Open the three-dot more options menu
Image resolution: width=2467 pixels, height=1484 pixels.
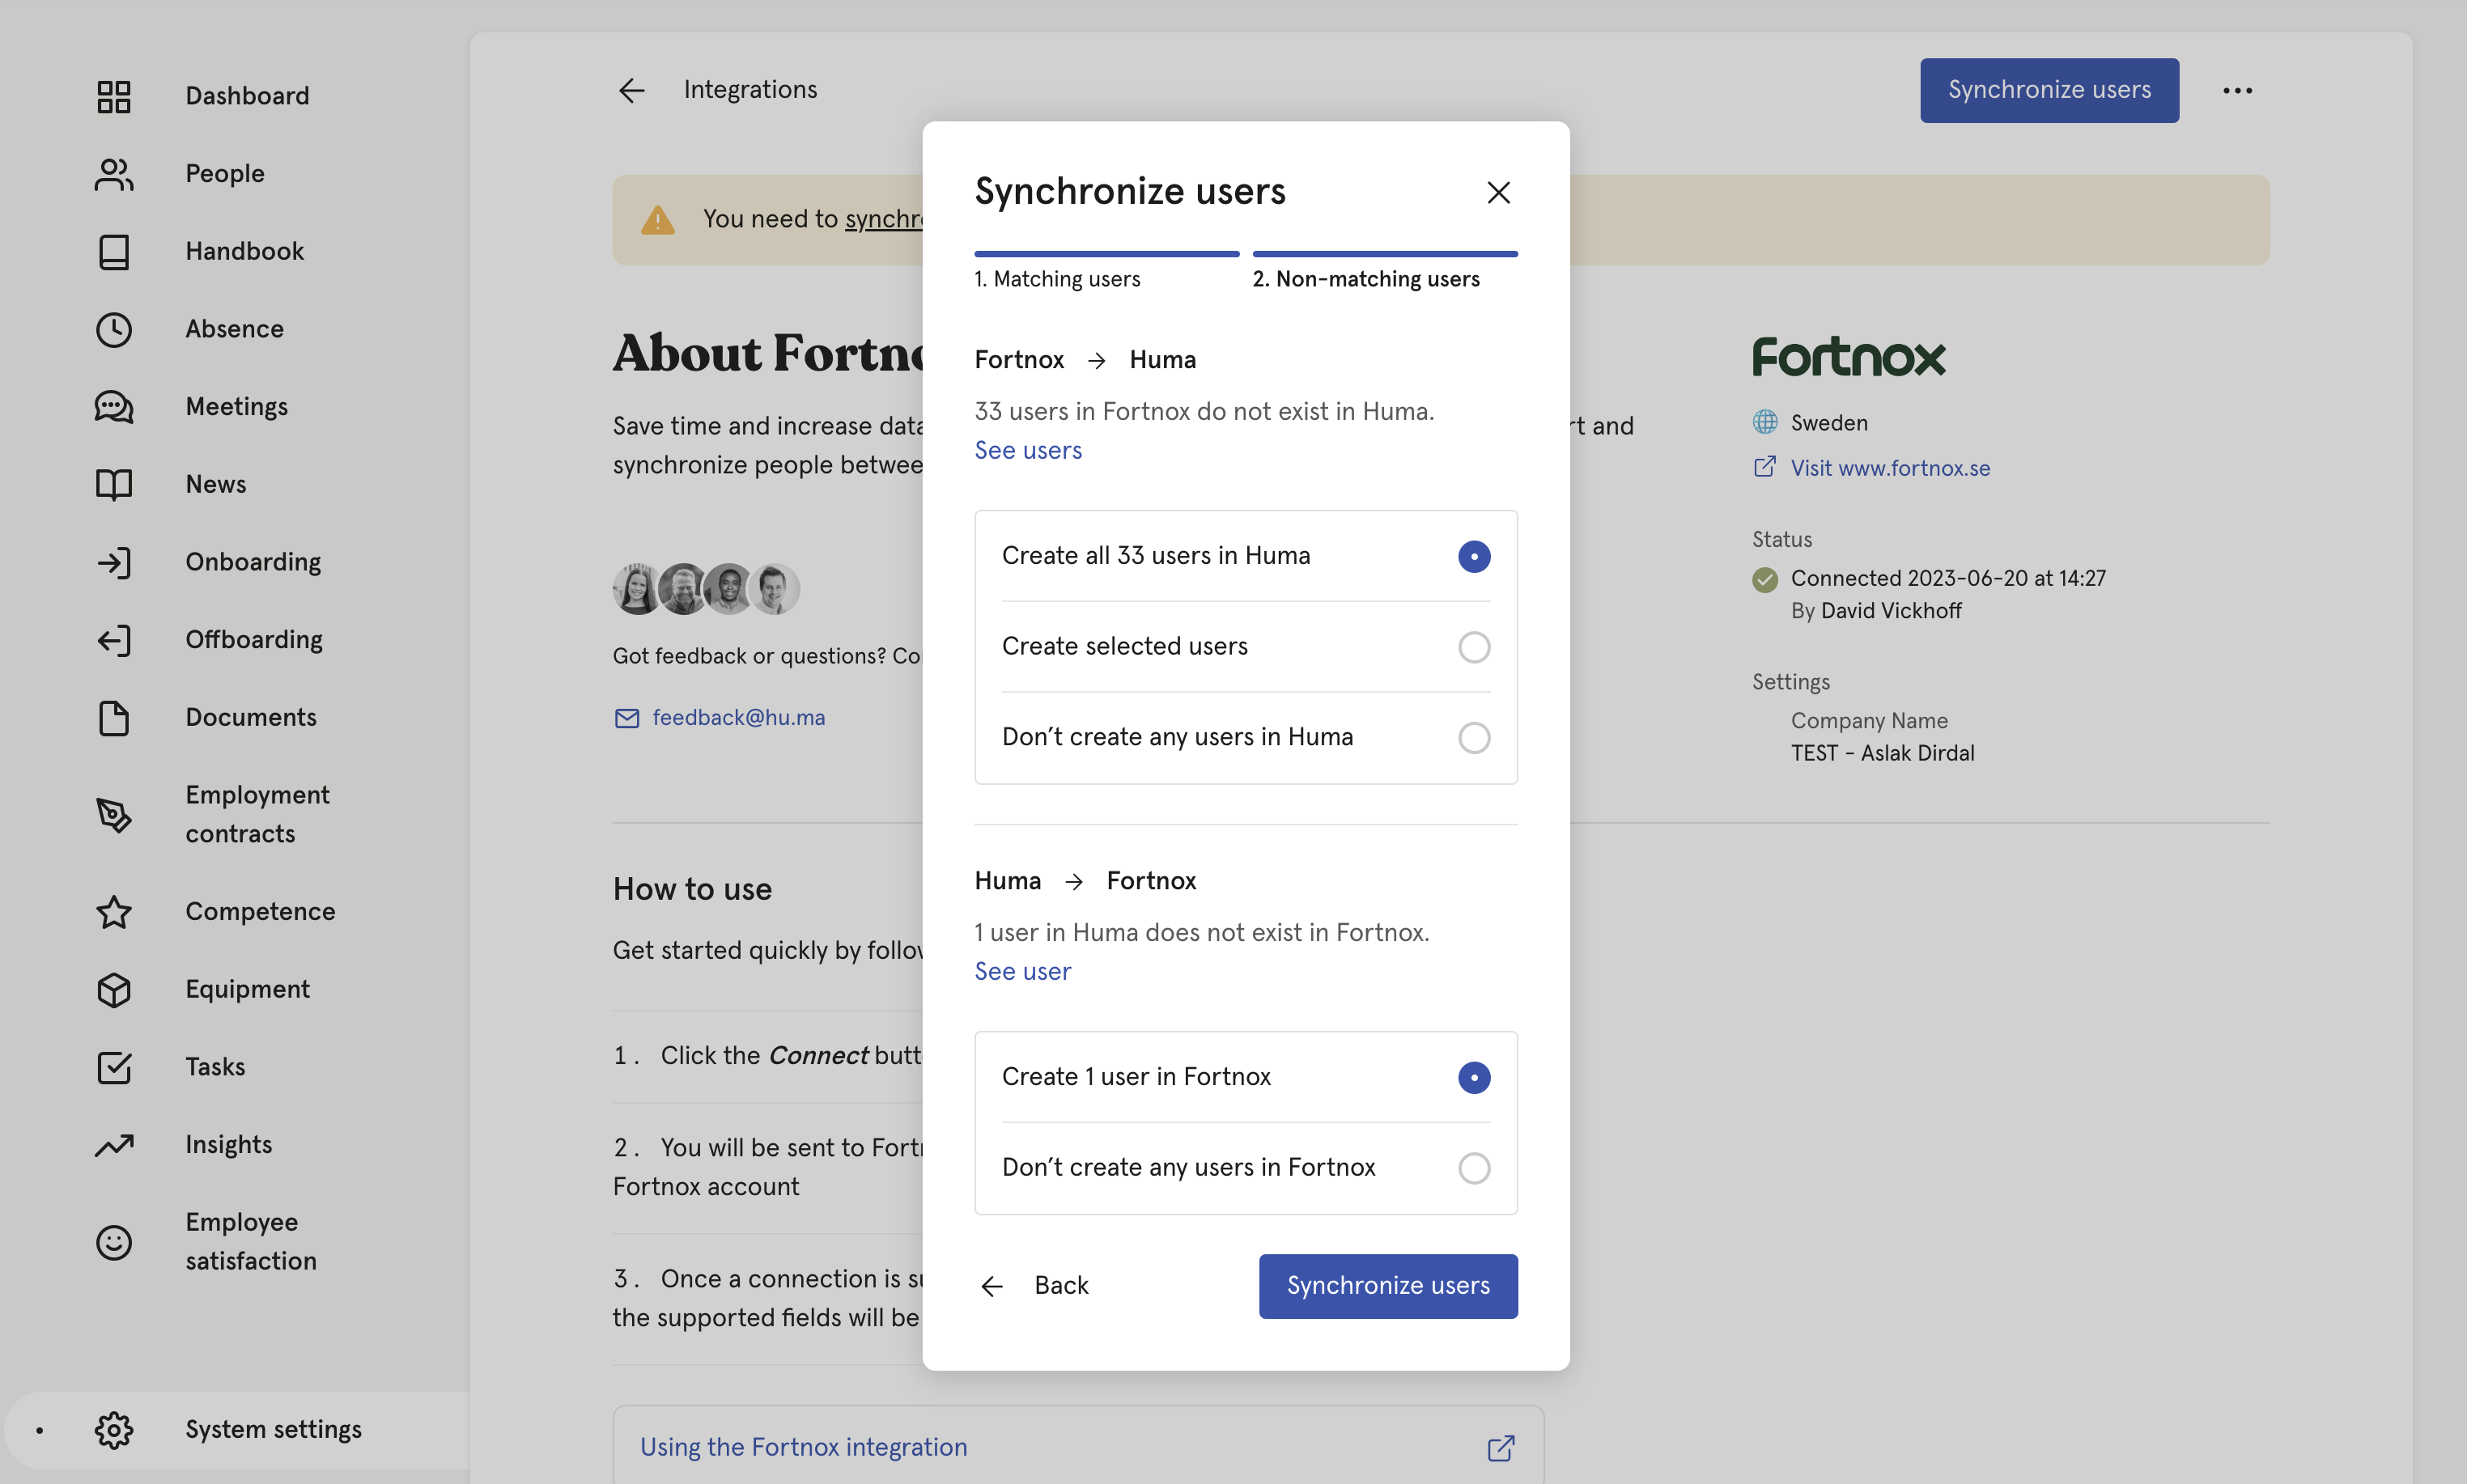click(2237, 91)
